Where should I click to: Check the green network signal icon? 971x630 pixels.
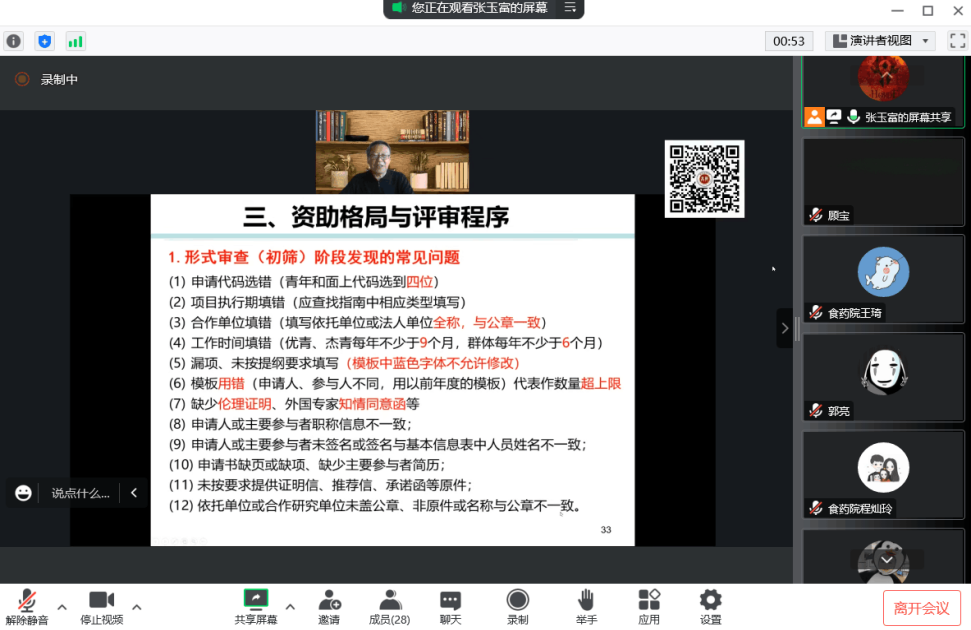75,41
